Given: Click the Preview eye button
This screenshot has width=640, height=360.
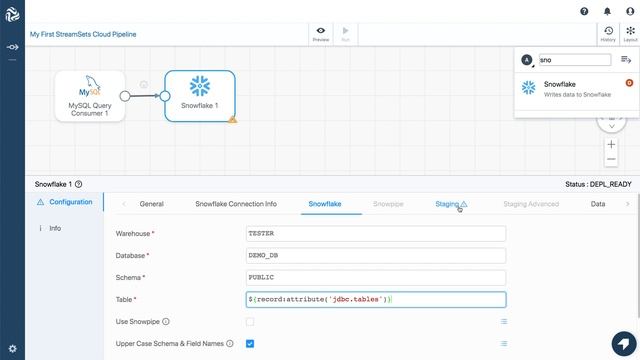Looking at the screenshot, I should pos(321,34).
